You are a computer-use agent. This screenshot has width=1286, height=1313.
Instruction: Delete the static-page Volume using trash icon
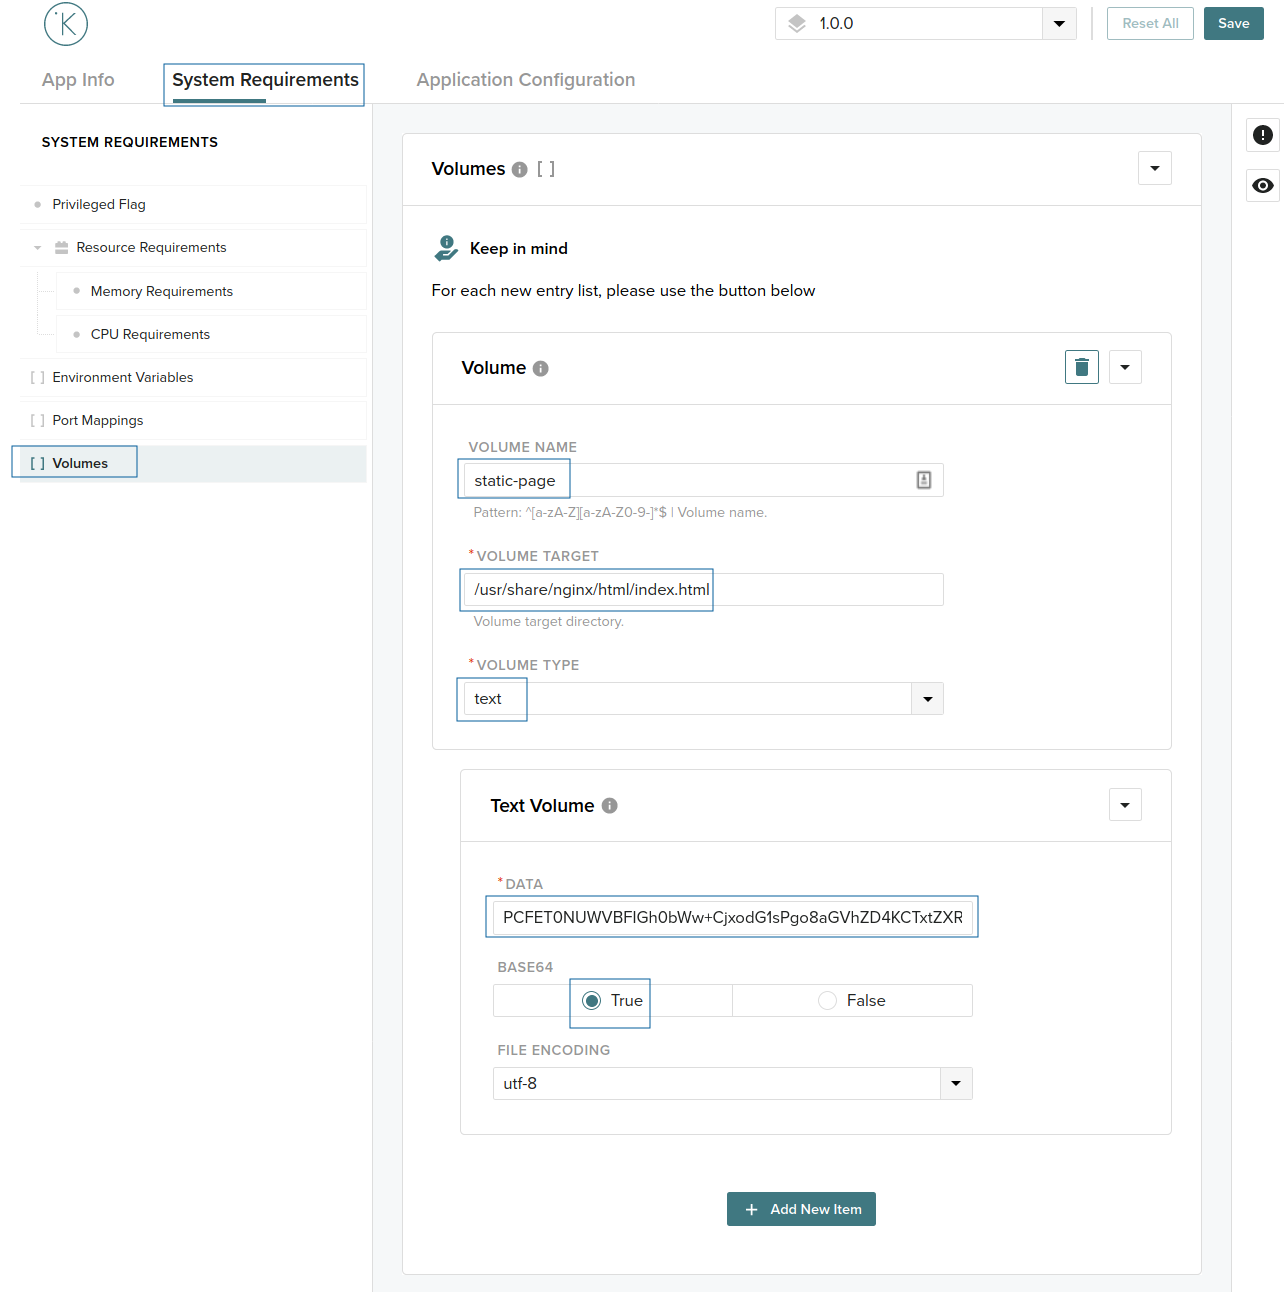pos(1081,367)
